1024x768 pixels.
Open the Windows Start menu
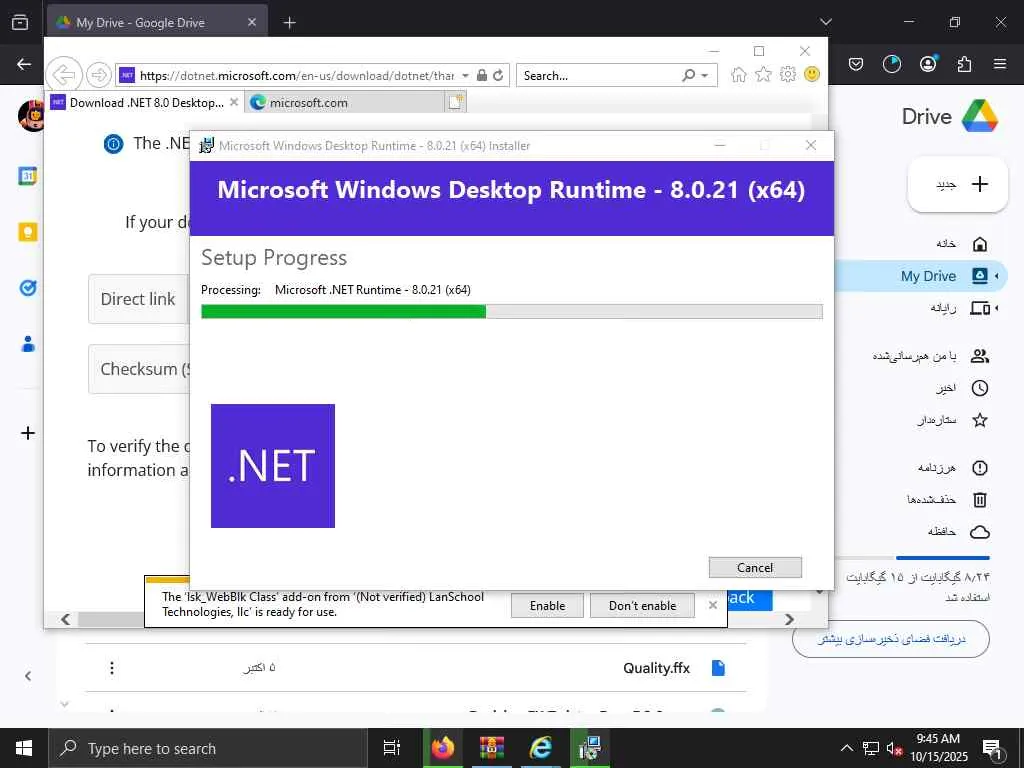point(24,748)
